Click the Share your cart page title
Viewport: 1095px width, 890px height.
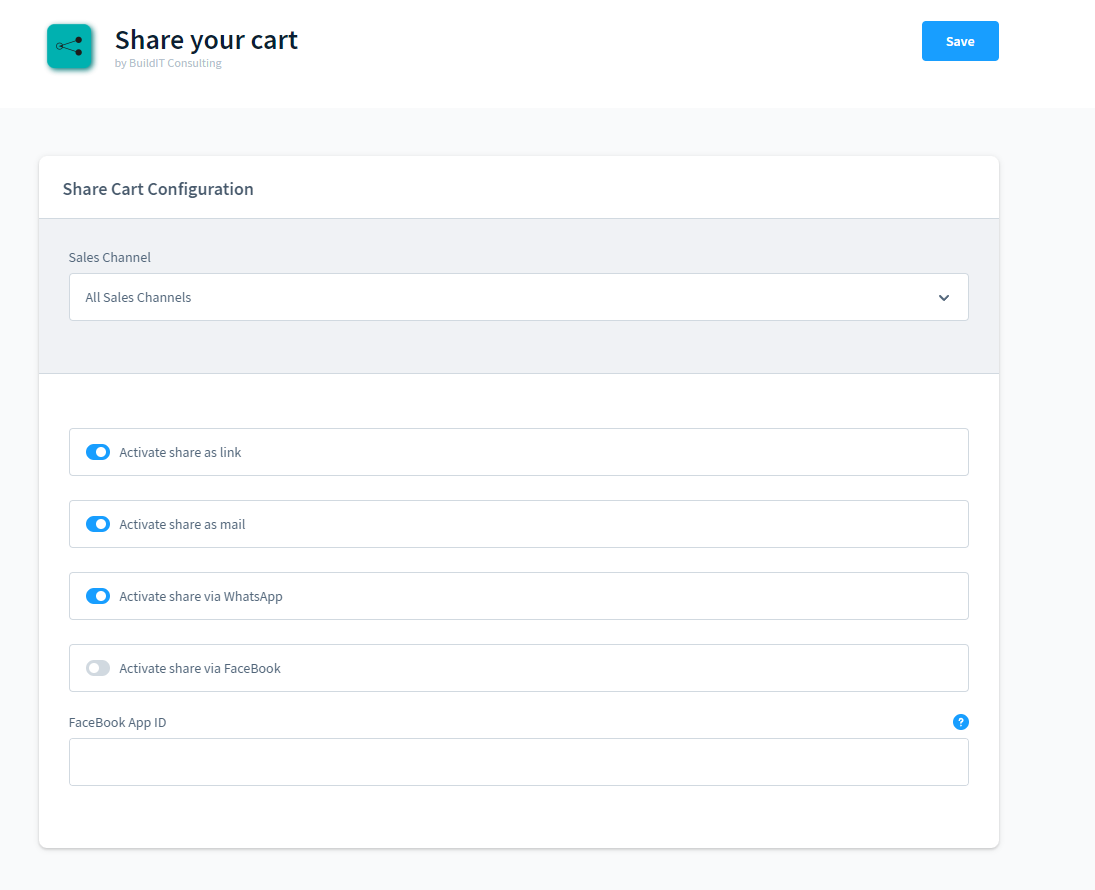(x=206, y=40)
